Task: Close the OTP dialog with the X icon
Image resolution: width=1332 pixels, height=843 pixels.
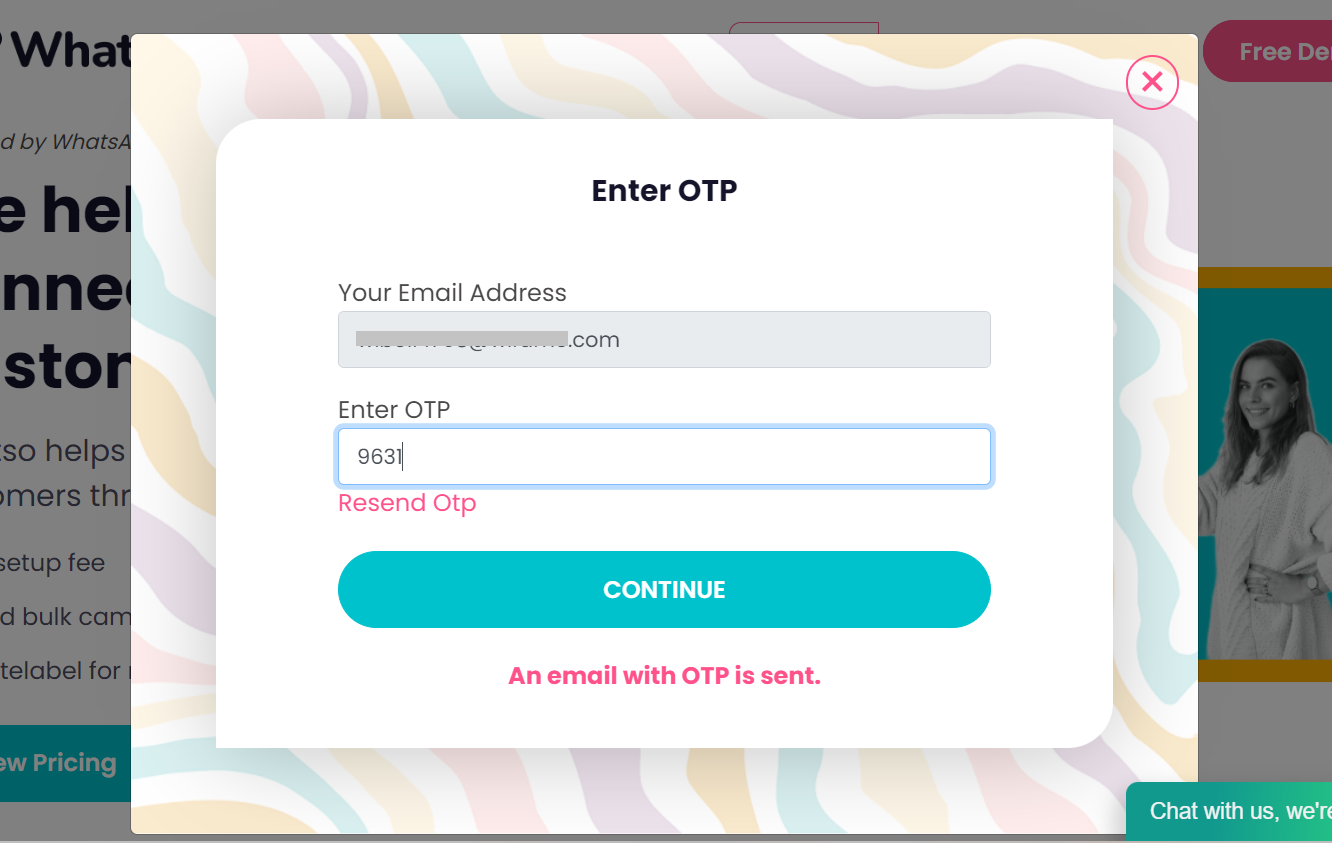Action: click(1152, 82)
